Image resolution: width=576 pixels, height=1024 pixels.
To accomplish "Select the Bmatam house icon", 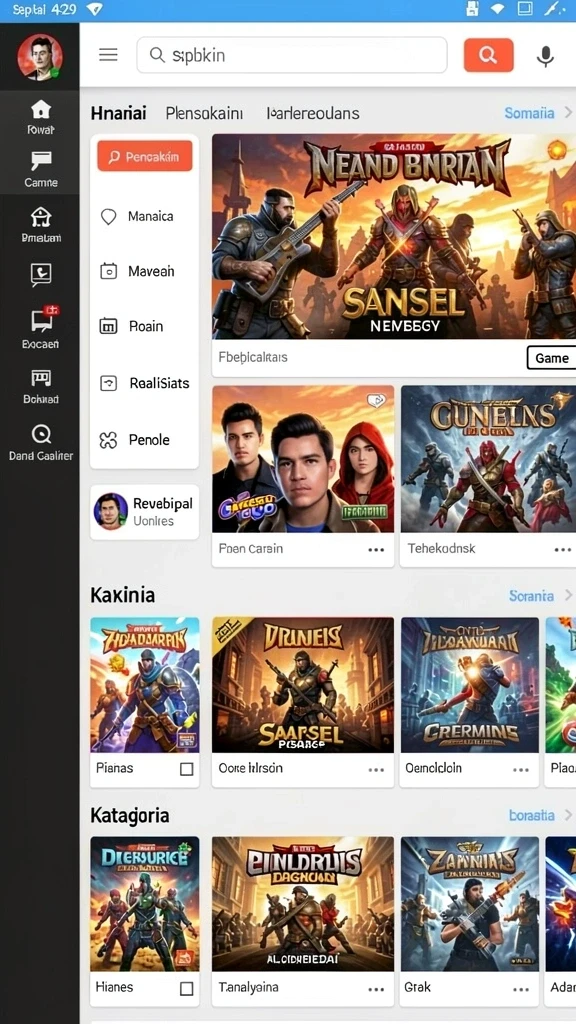I will 40,217.
